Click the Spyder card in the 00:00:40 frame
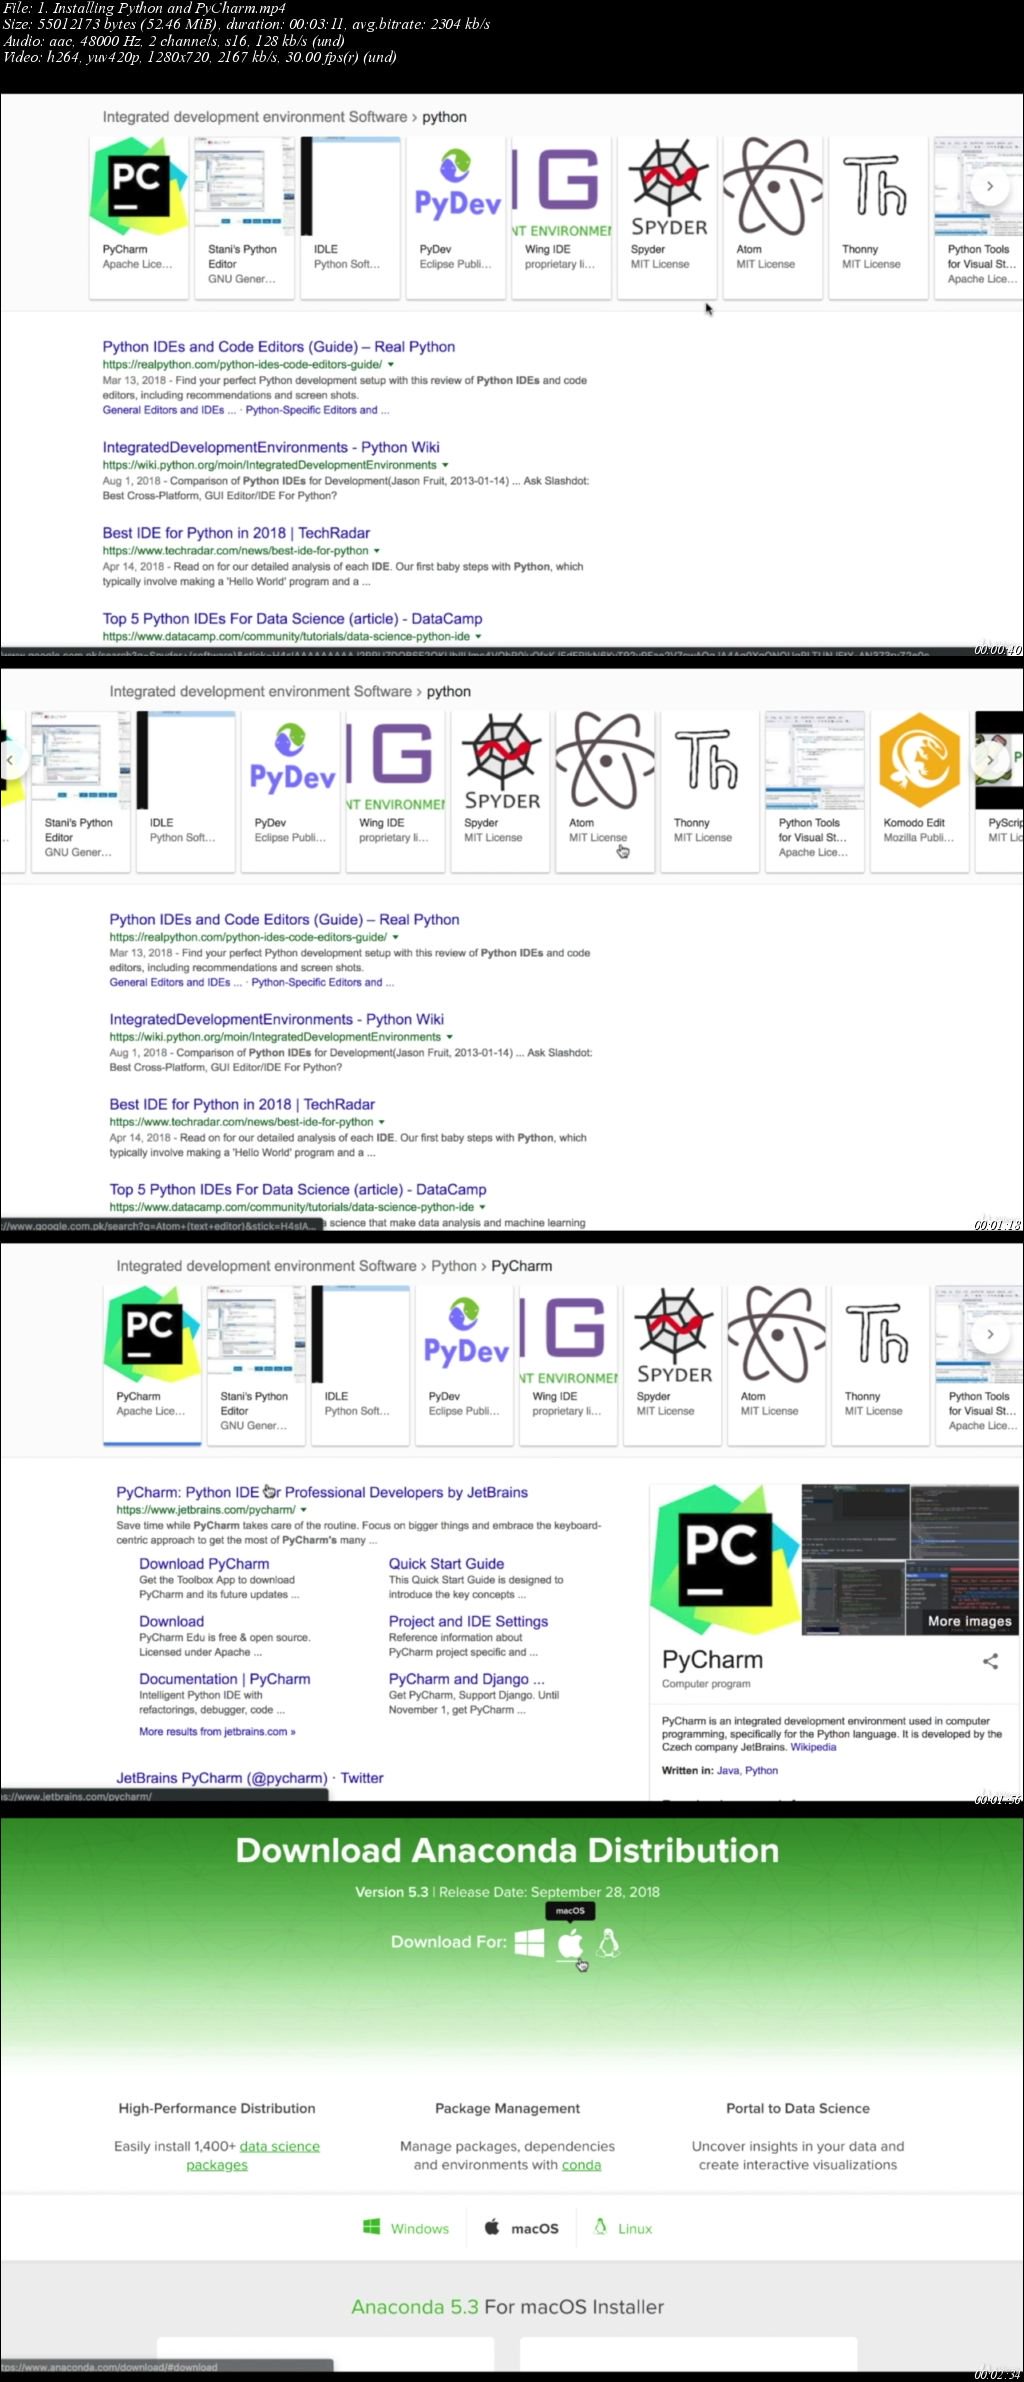This screenshot has height=2382, width=1024. (667, 217)
